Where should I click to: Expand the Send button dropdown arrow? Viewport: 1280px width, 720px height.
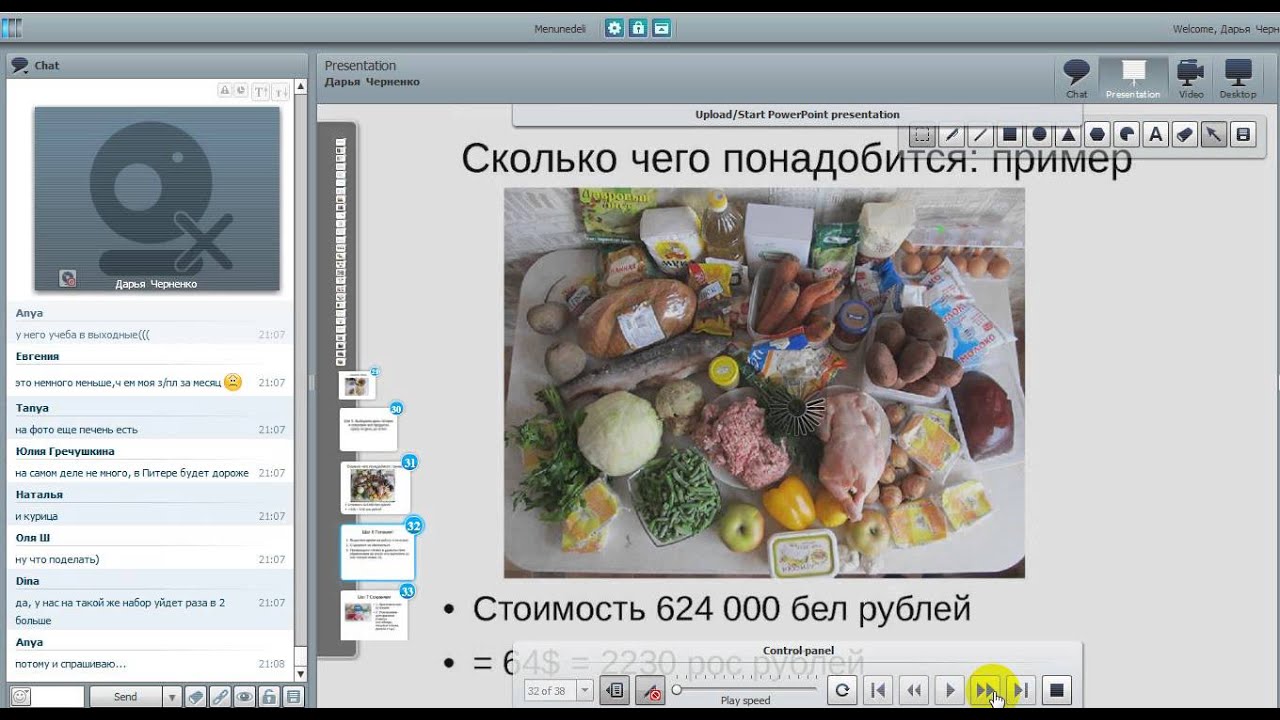click(171, 697)
